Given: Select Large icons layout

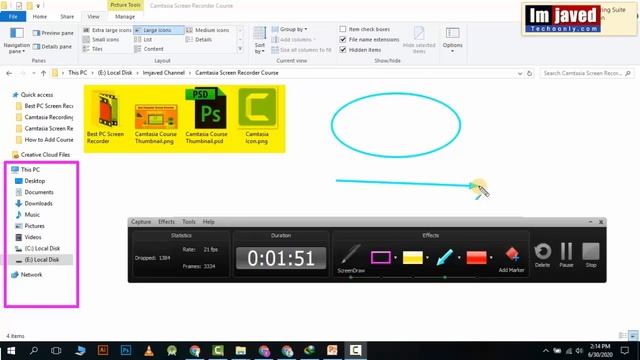Looking at the screenshot, I should [158, 30].
